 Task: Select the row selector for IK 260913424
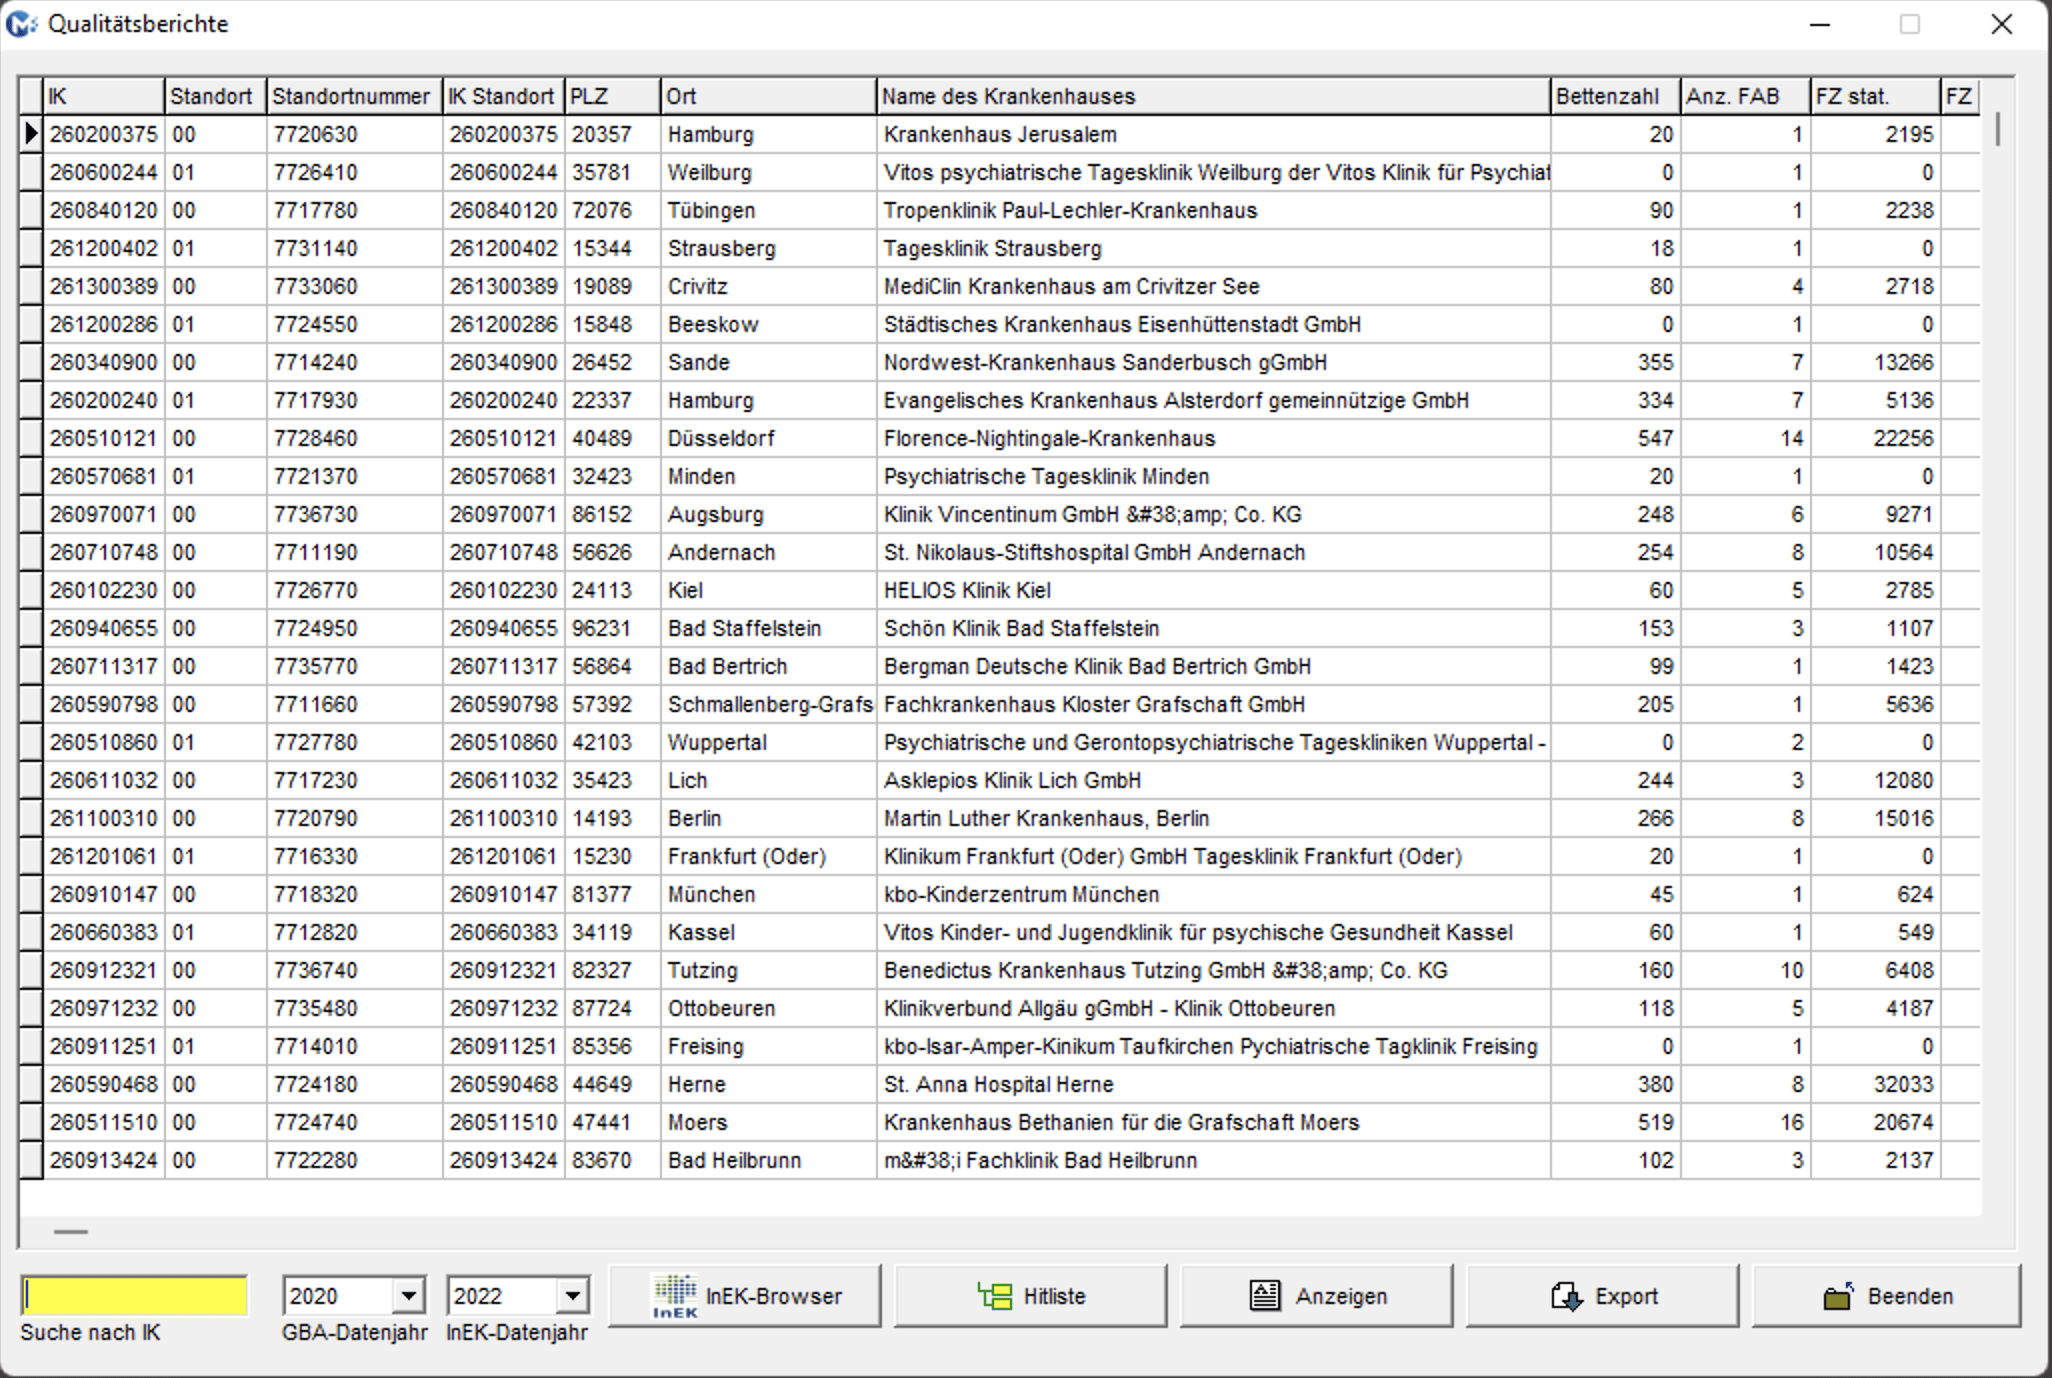(31, 1160)
